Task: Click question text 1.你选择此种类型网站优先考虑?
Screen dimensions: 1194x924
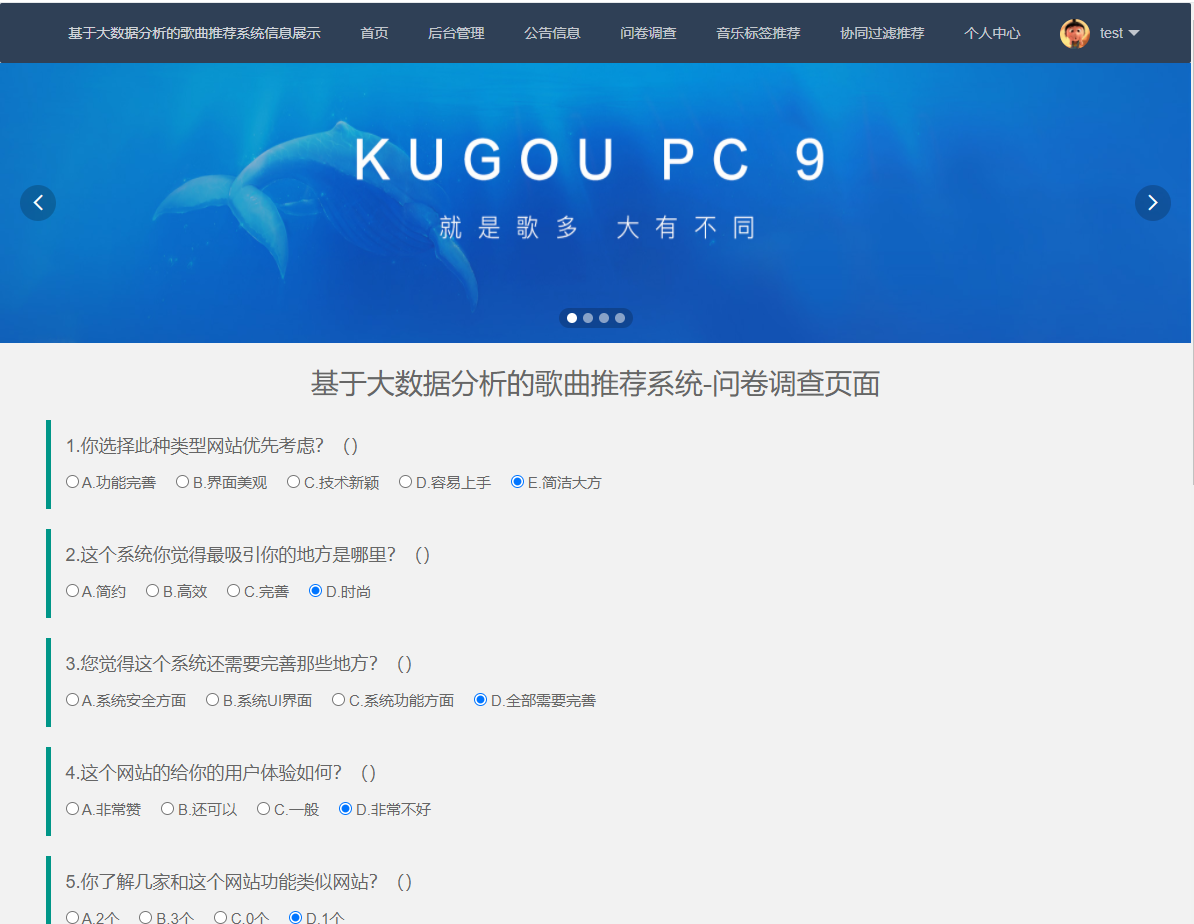Action: (x=194, y=446)
